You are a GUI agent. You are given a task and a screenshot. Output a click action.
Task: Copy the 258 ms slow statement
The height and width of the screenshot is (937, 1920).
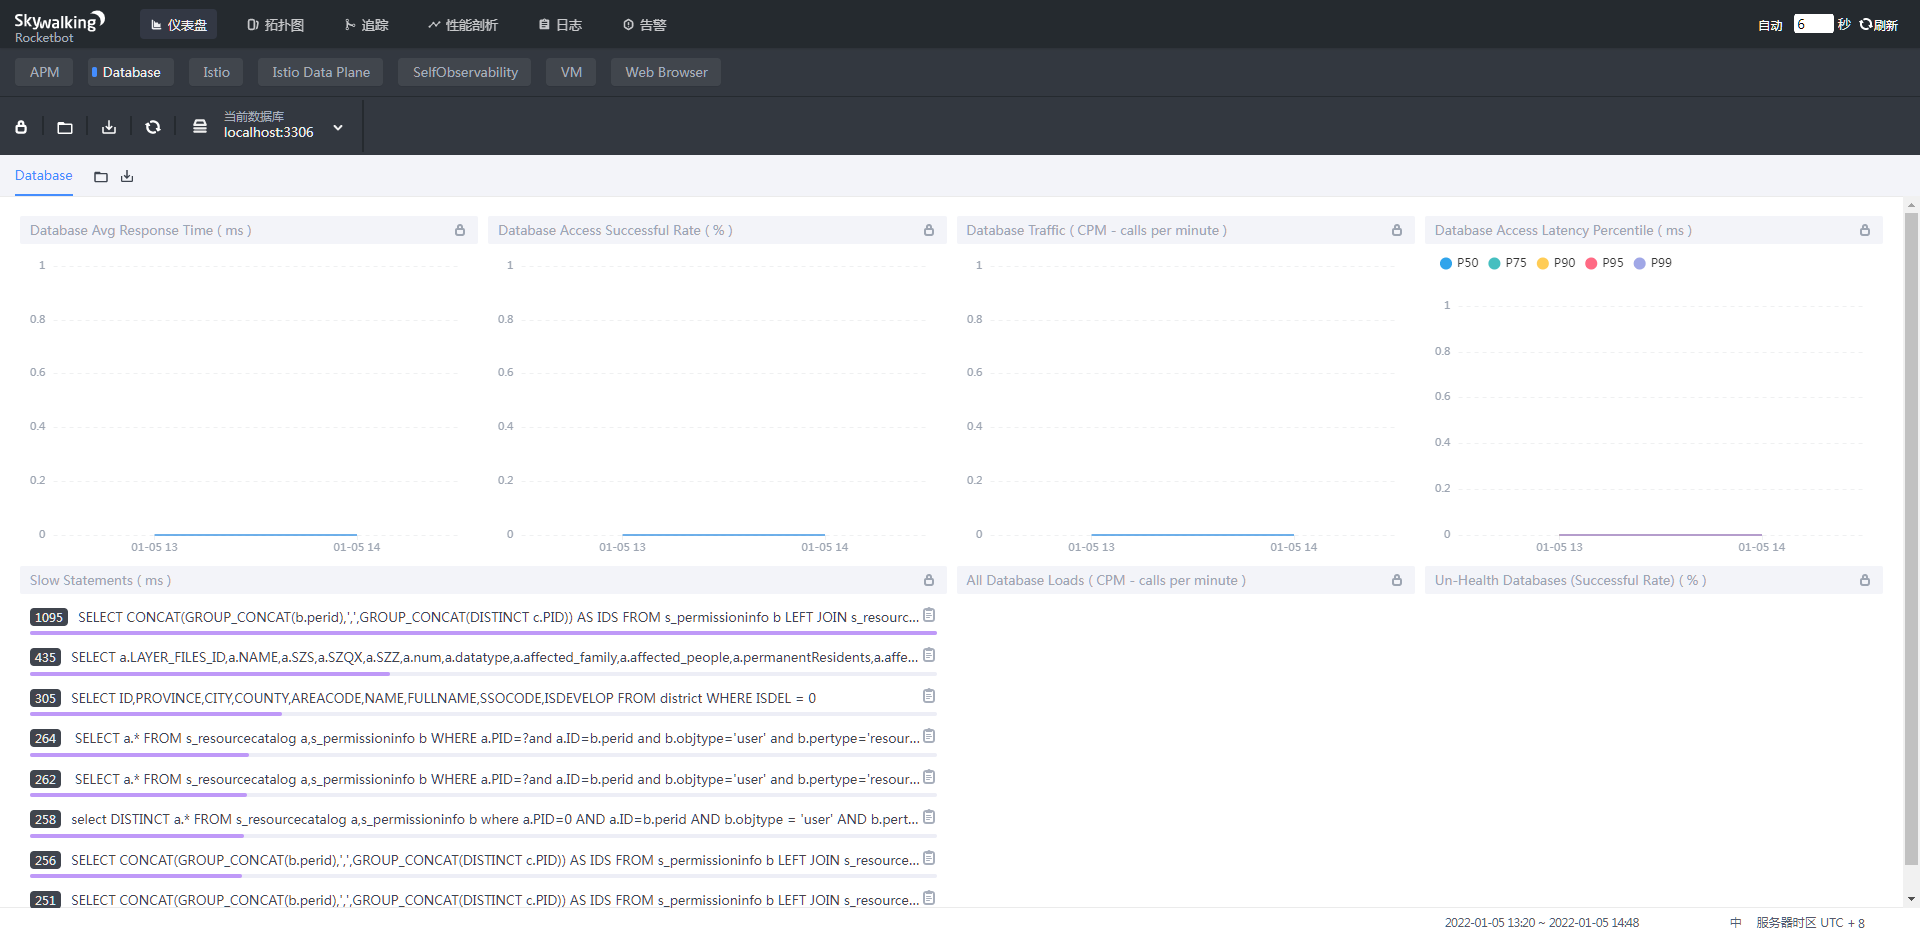click(x=929, y=817)
